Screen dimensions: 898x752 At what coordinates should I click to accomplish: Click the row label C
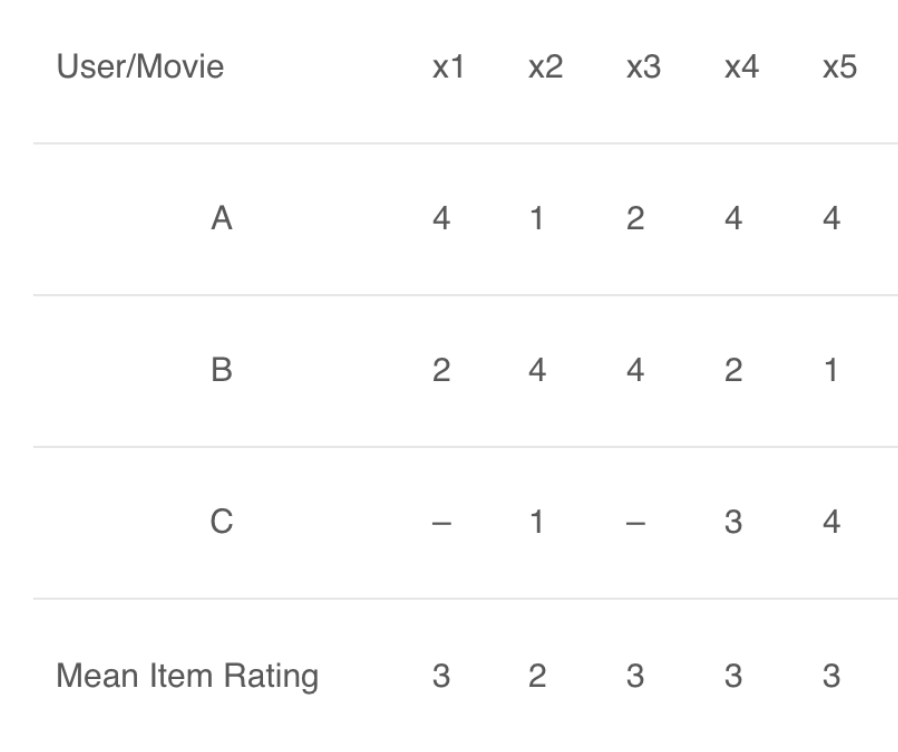pyautogui.click(x=223, y=523)
